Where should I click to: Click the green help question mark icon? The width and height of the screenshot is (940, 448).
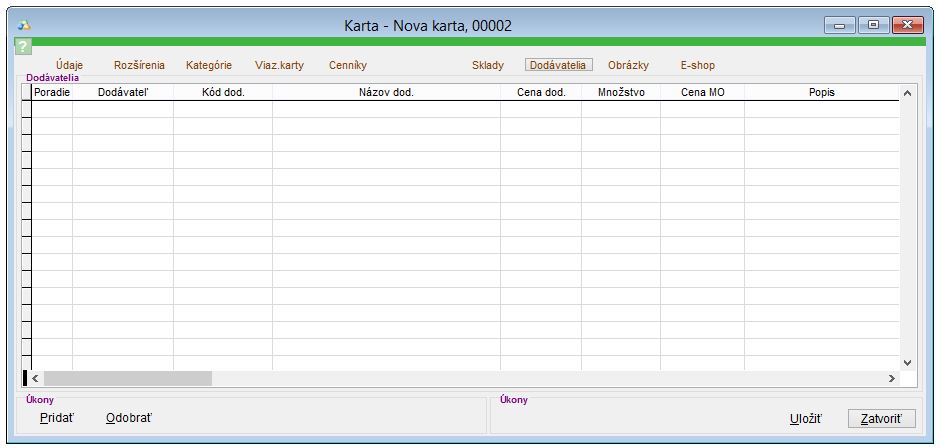click(23, 47)
